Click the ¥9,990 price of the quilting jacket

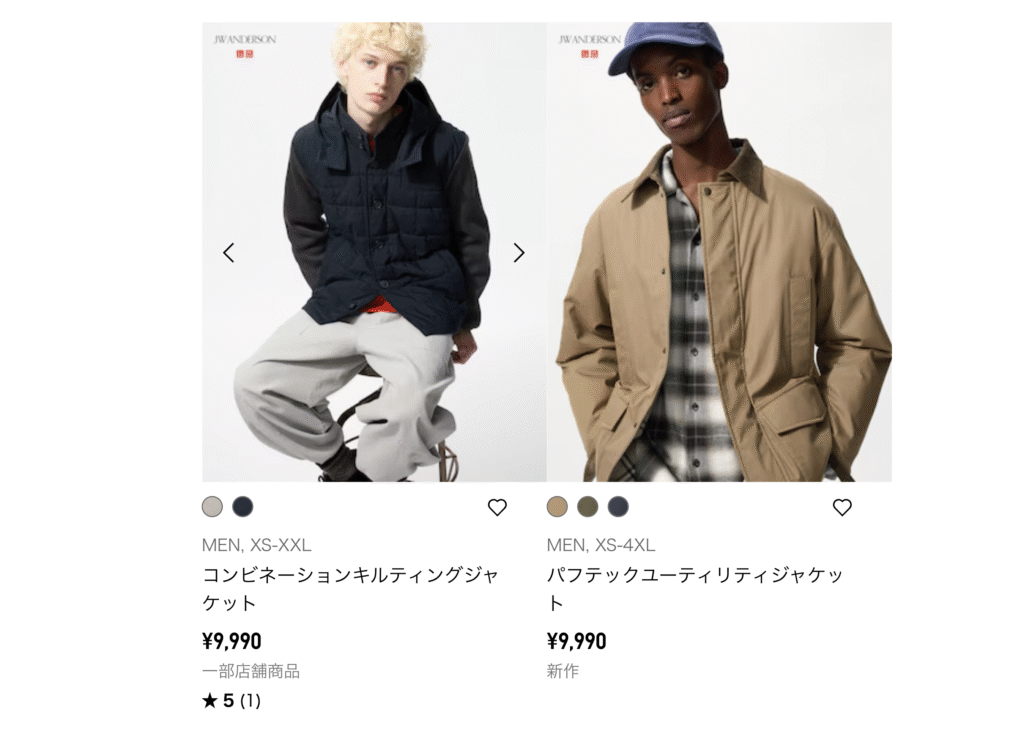232,642
